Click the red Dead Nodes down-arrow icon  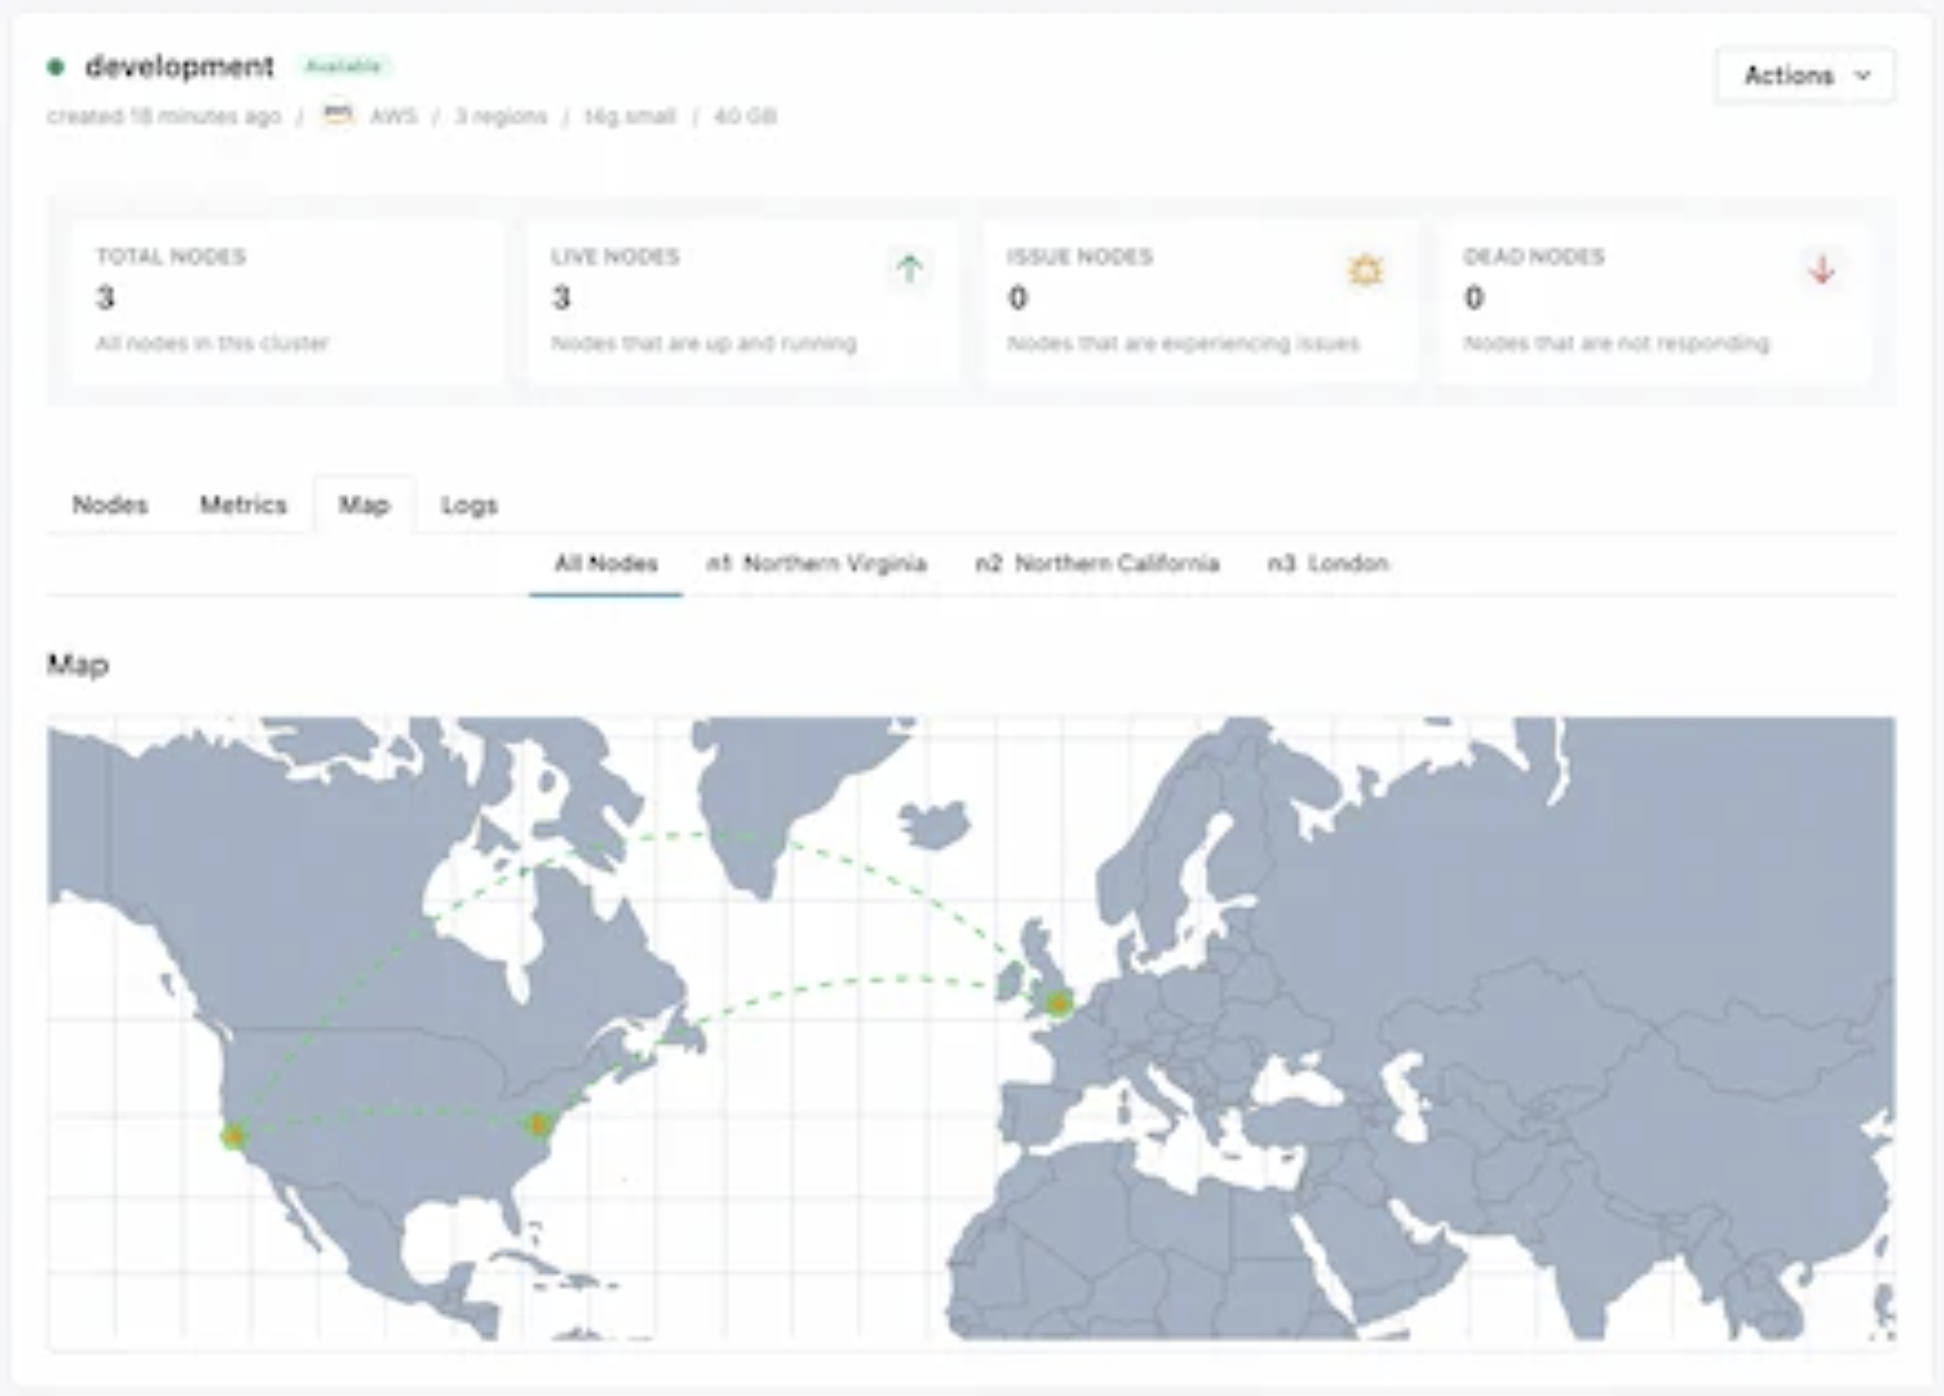click(x=1822, y=269)
